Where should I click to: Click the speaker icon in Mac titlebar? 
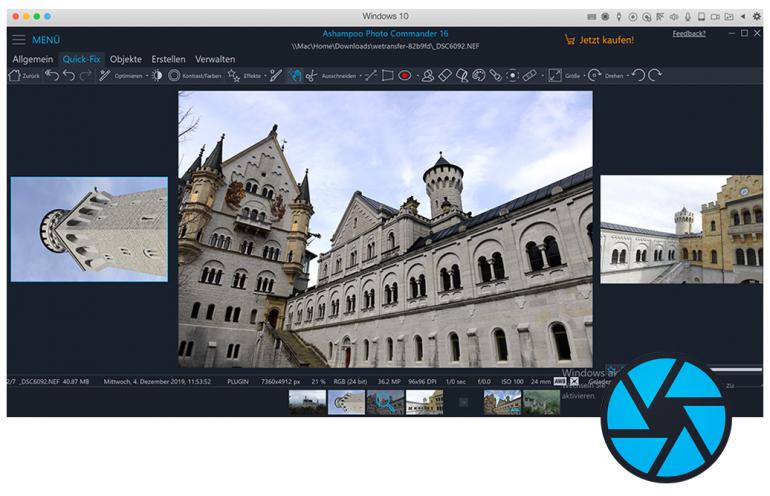coord(674,17)
